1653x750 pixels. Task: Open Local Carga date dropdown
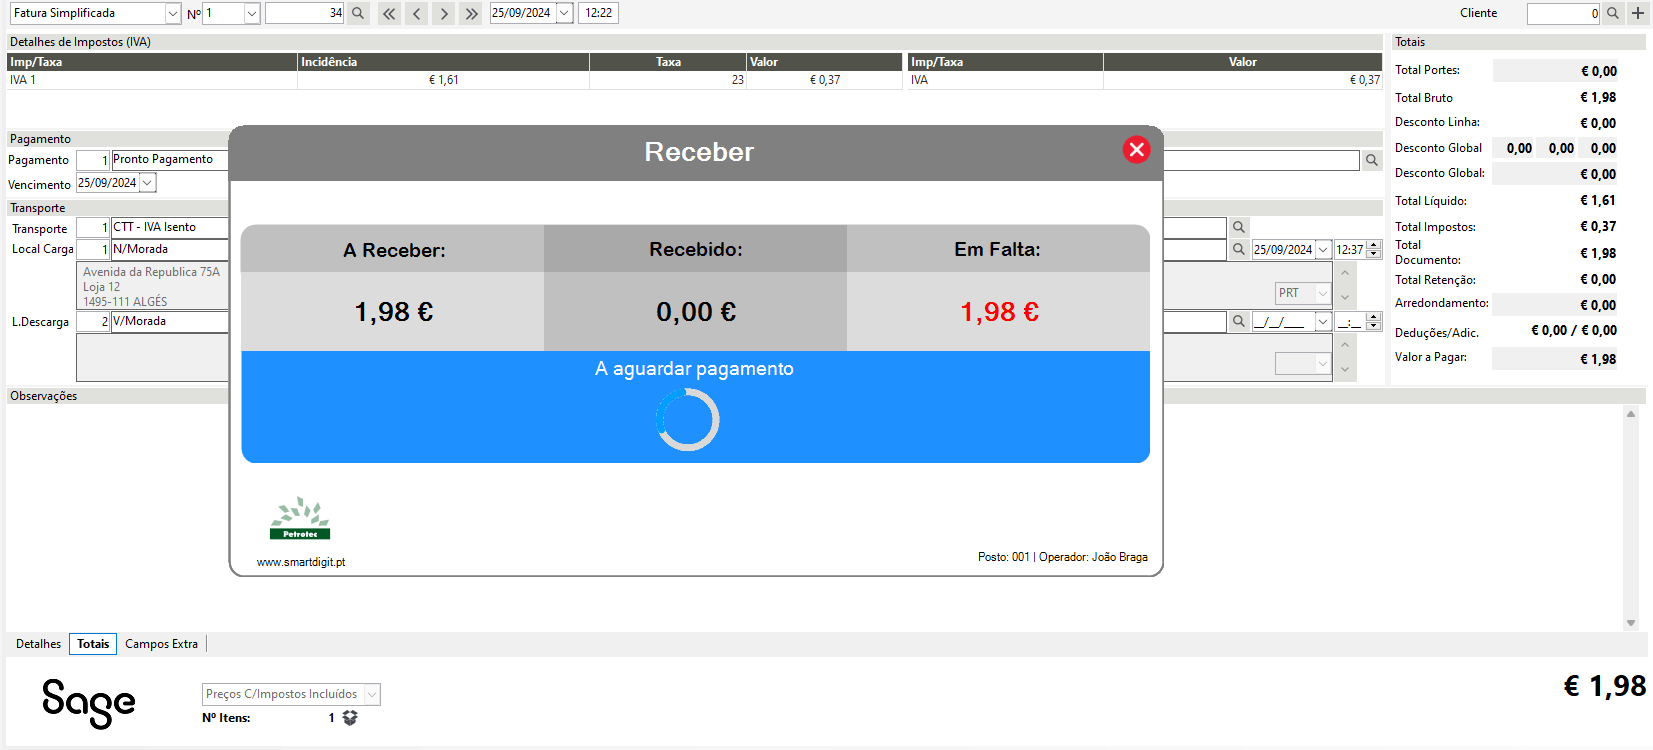(x=1323, y=249)
